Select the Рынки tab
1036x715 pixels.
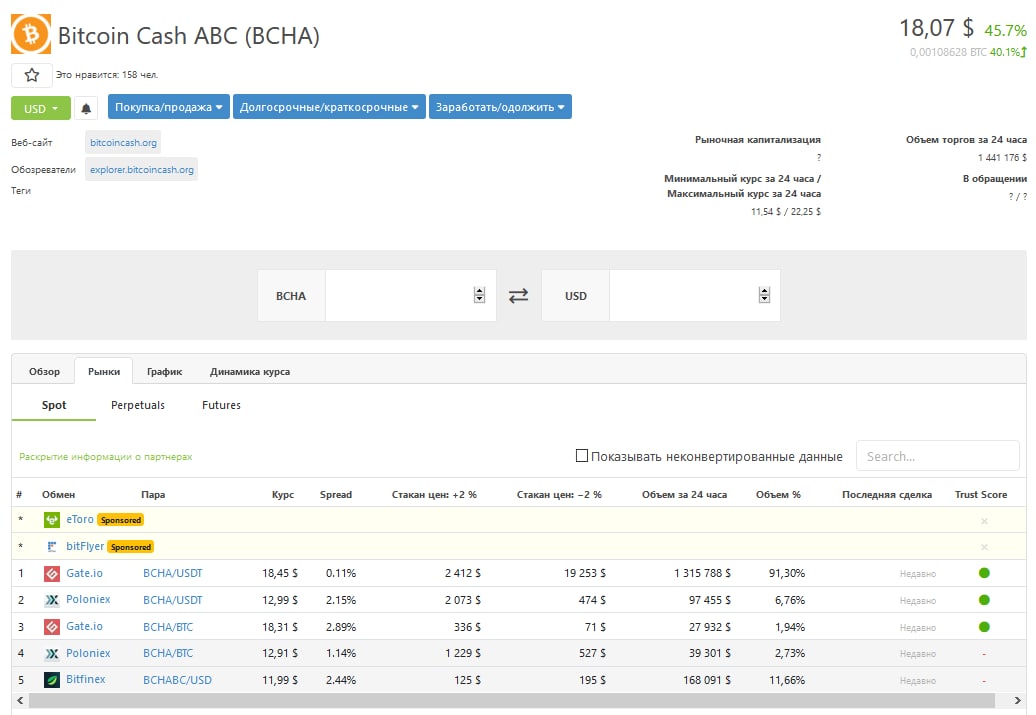tap(104, 371)
